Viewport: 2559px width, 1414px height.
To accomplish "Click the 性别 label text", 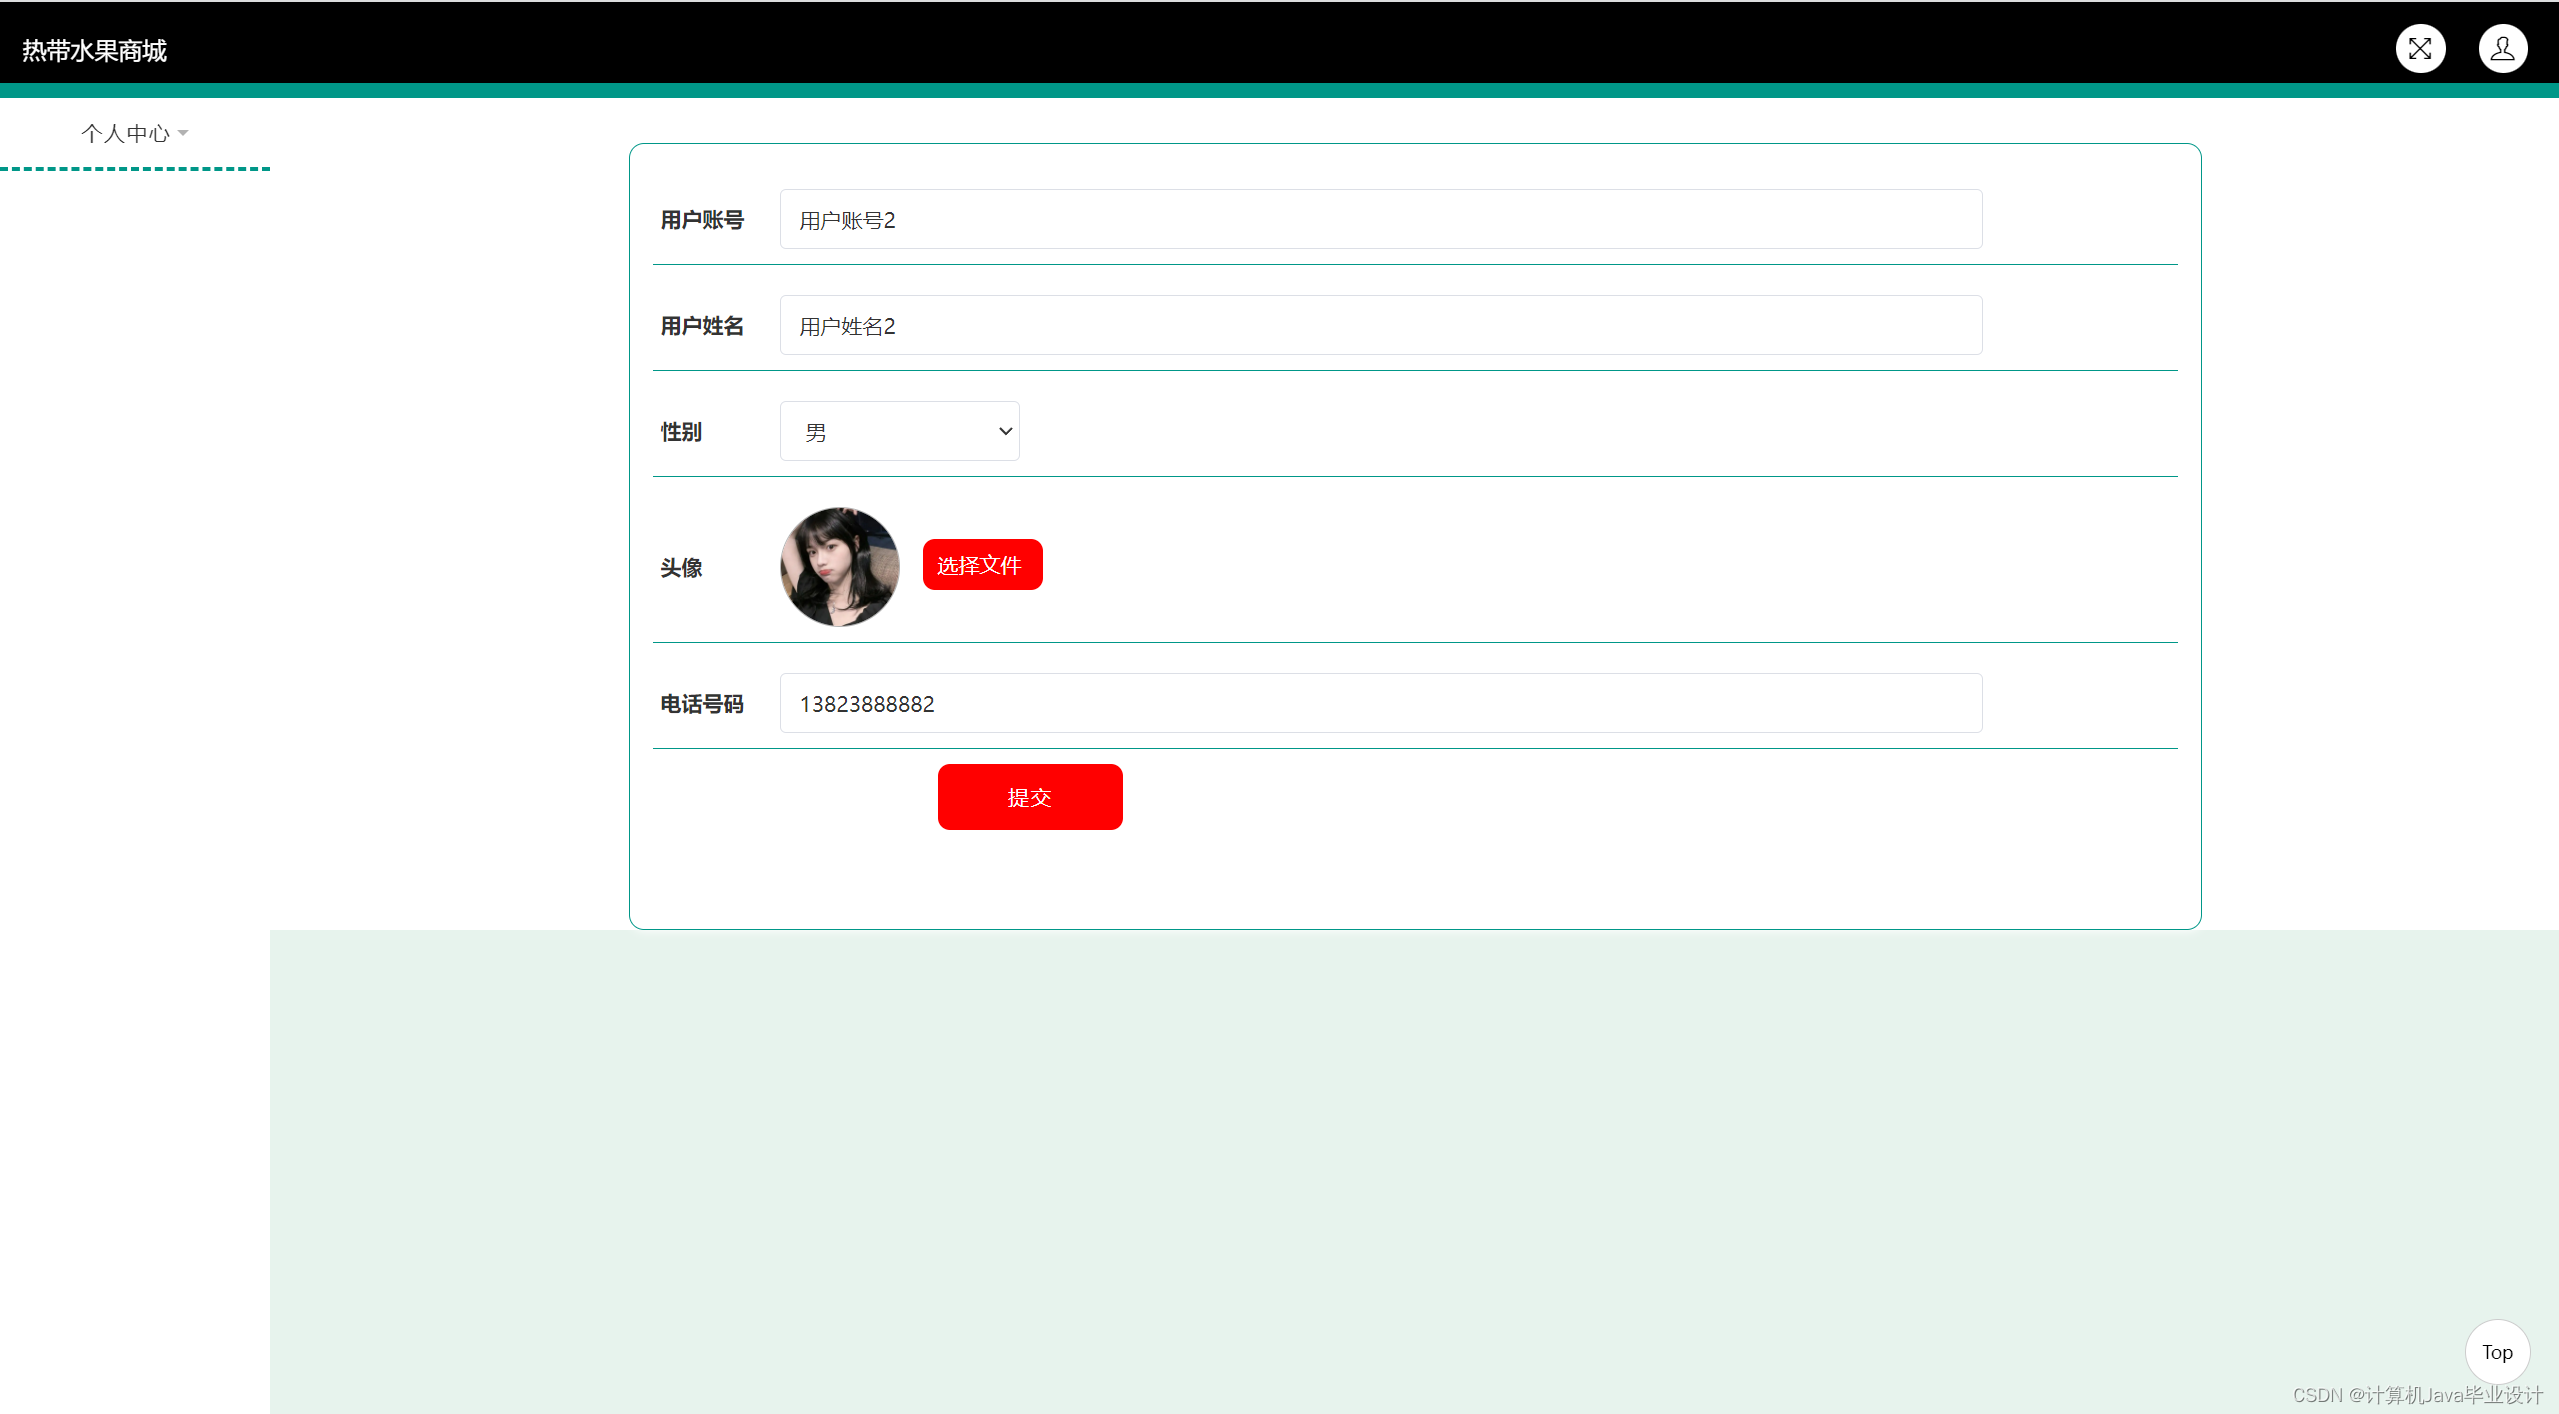I will click(x=681, y=432).
